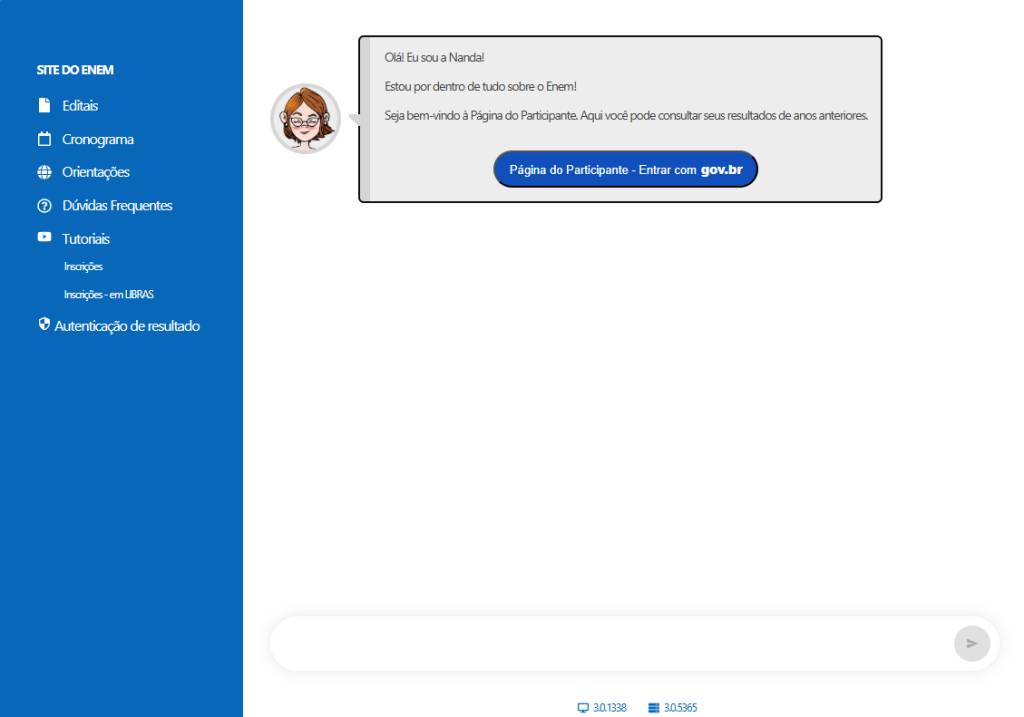Click the Orientações globe icon
Screen dimensions: 1024x717
click(x=44, y=172)
